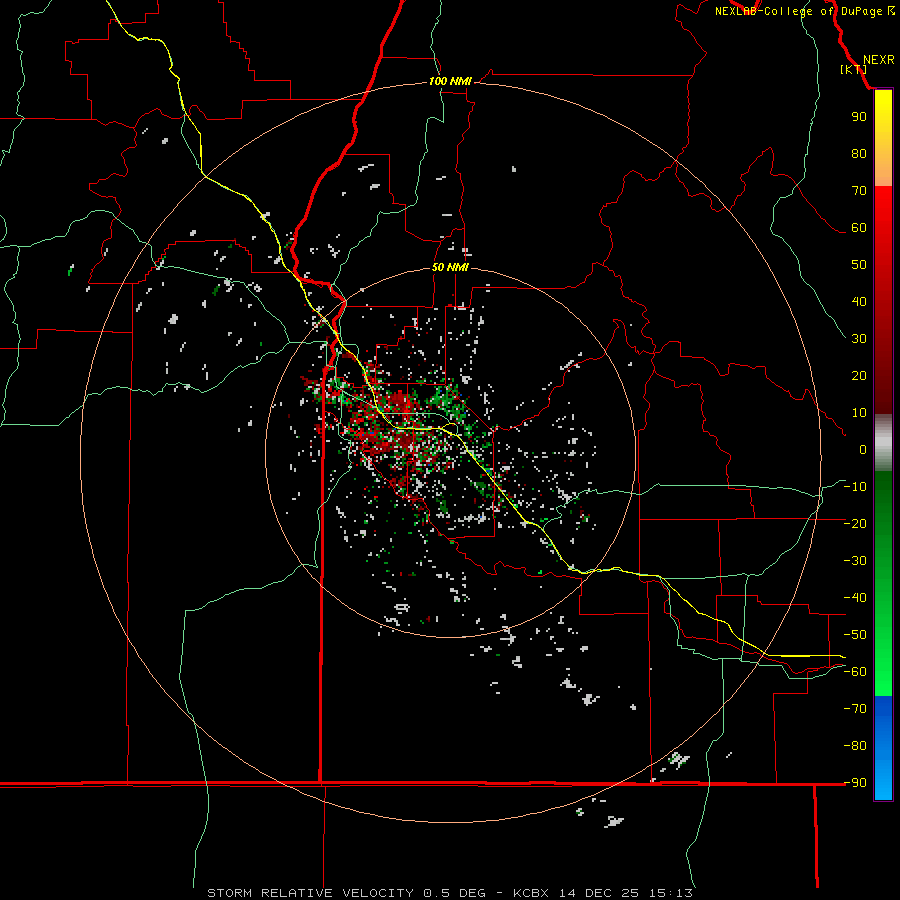Click the 30 value on velocity scale
The height and width of the screenshot is (900, 900).
pyautogui.click(x=859, y=339)
